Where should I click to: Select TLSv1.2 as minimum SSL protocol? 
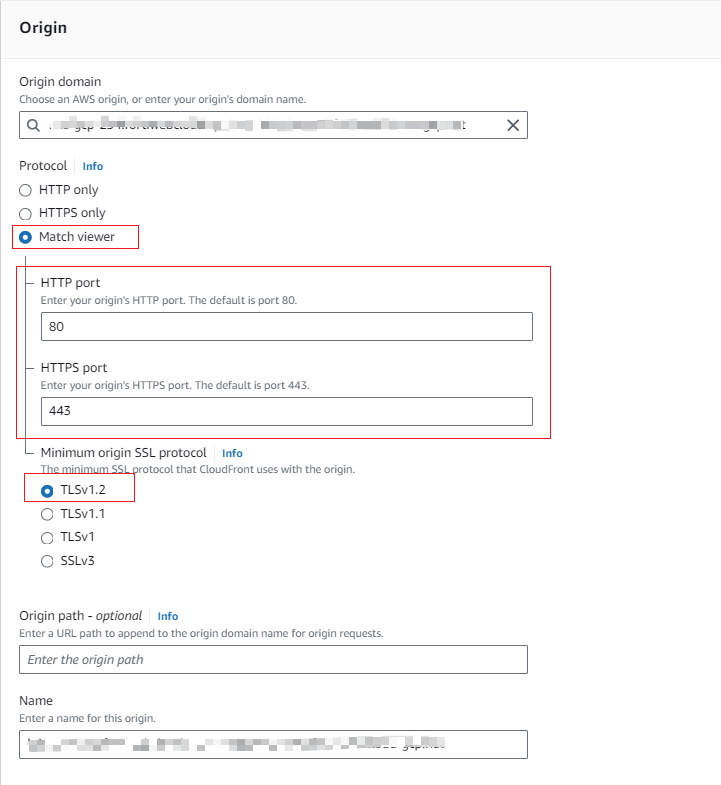(x=47, y=490)
